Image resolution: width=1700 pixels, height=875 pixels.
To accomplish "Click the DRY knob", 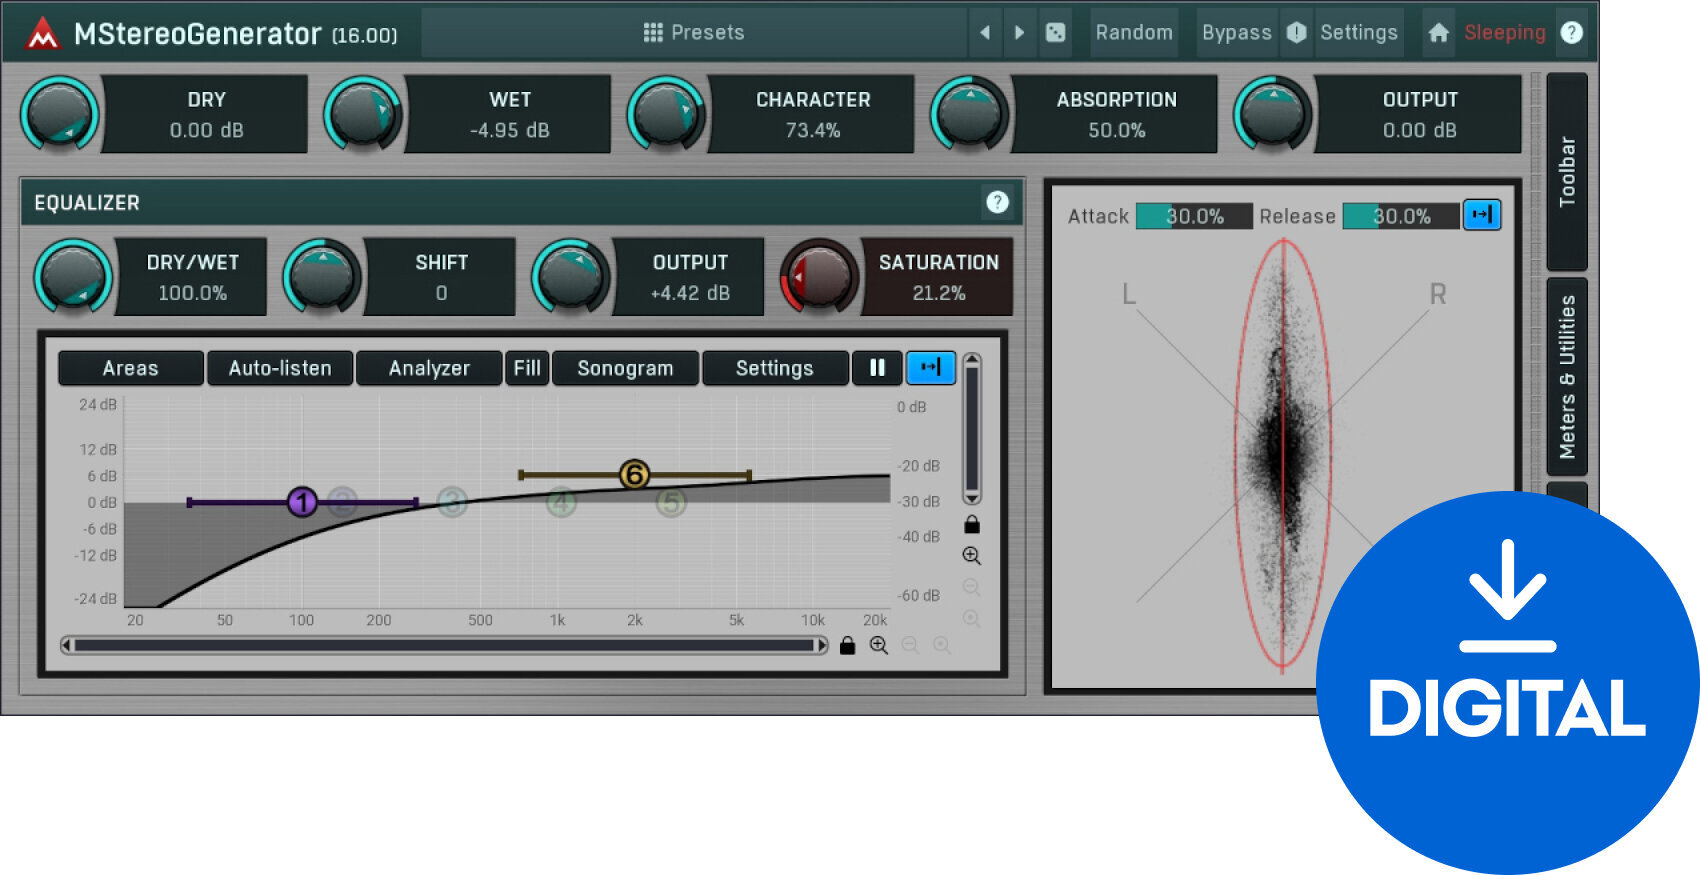I will click(60, 114).
